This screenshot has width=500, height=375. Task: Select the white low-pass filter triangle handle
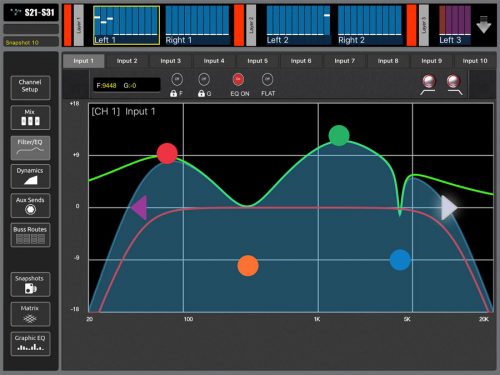[x=449, y=208]
